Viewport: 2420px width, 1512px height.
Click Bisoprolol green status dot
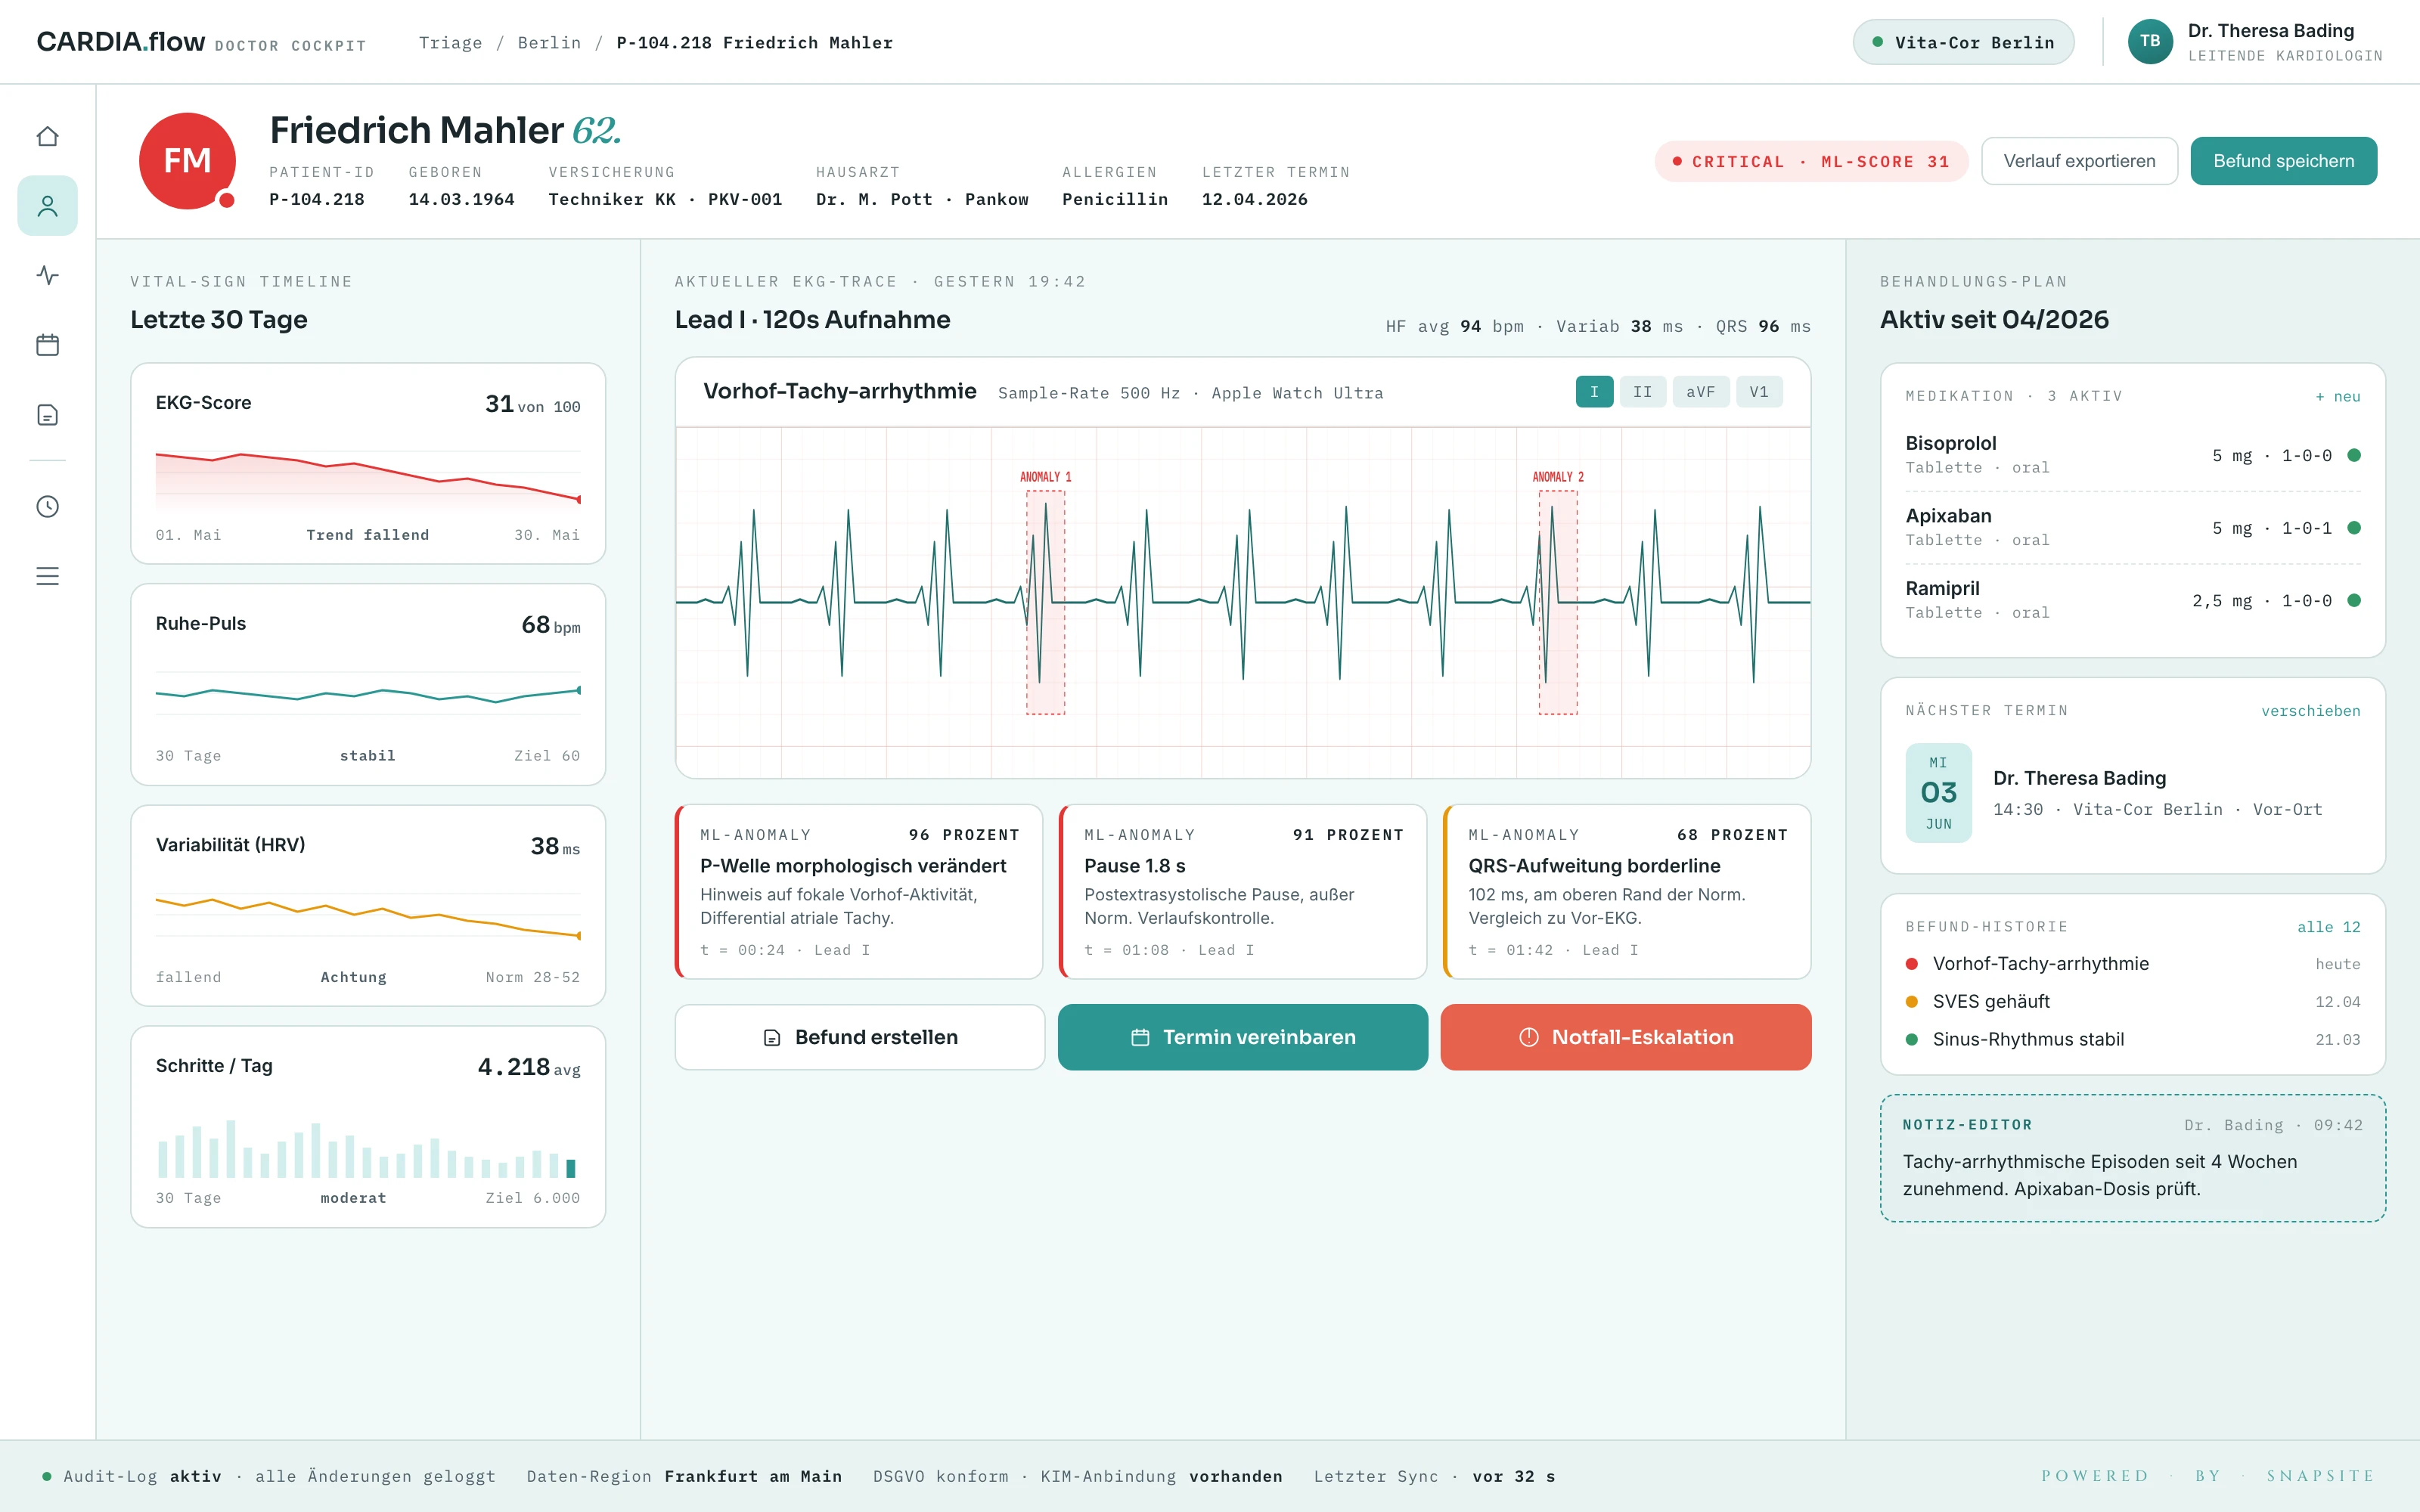pyautogui.click(x=2354, y=455)
